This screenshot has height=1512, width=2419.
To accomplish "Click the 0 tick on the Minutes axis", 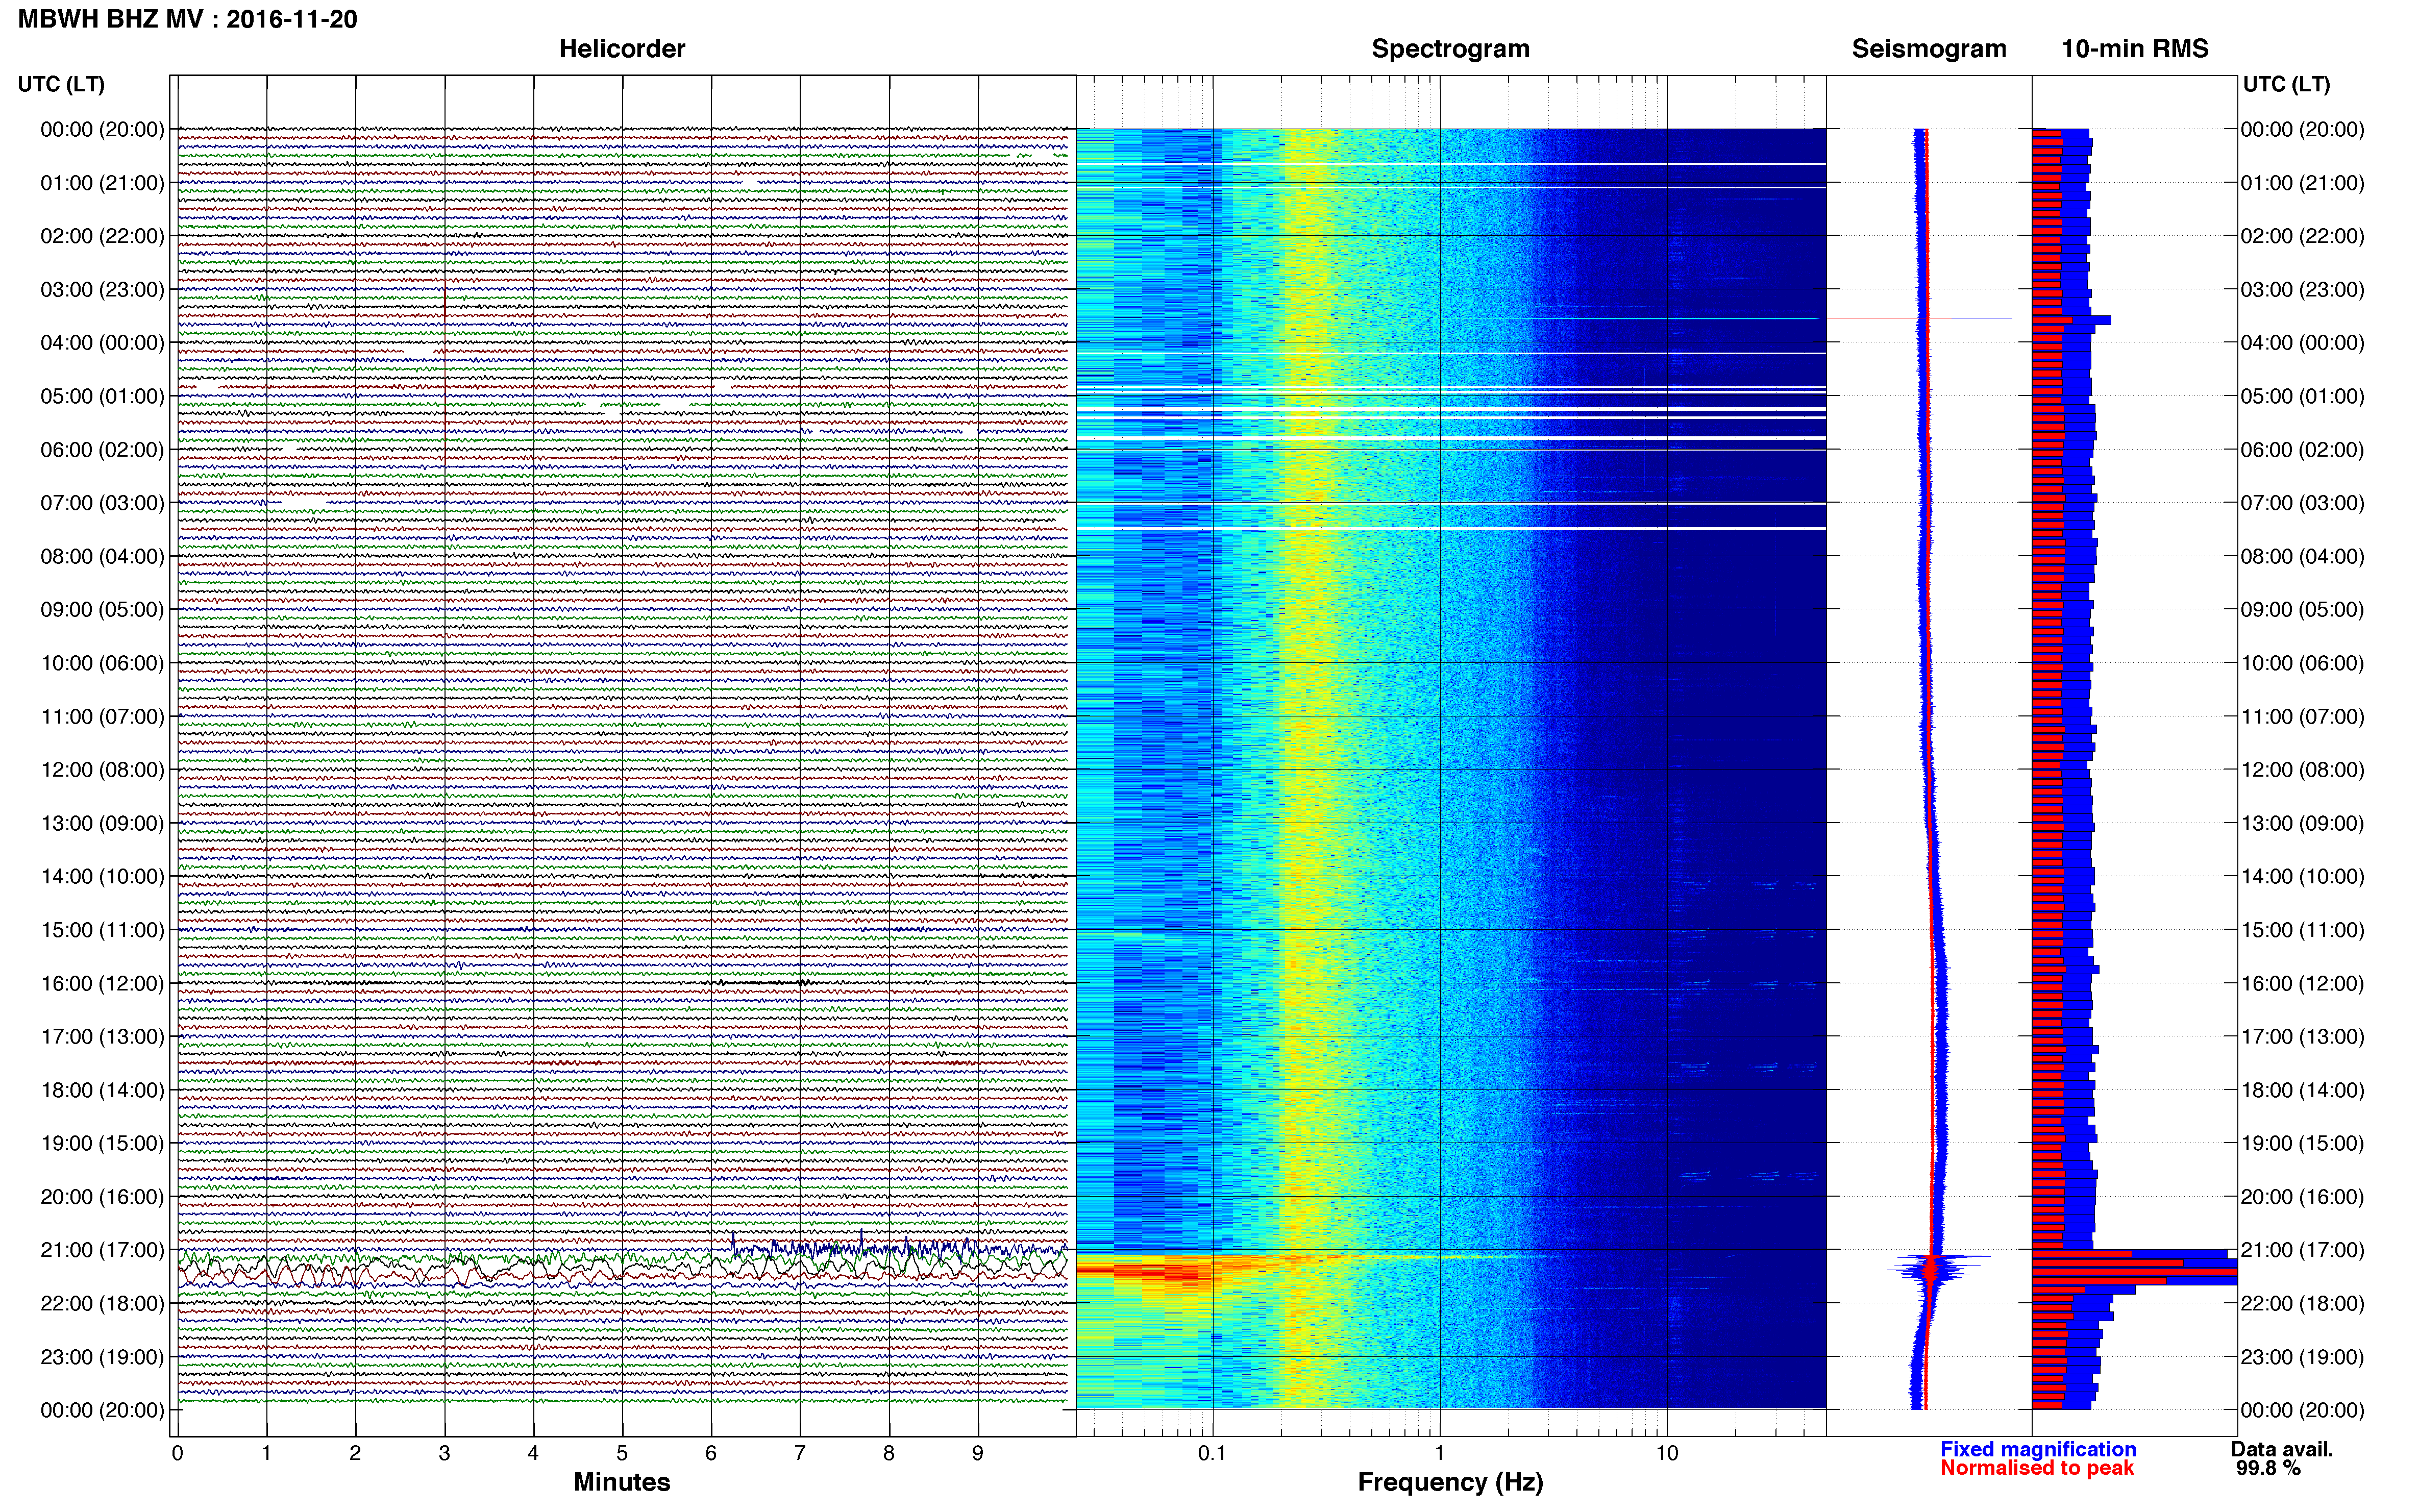I will (x=177, y=1454).
